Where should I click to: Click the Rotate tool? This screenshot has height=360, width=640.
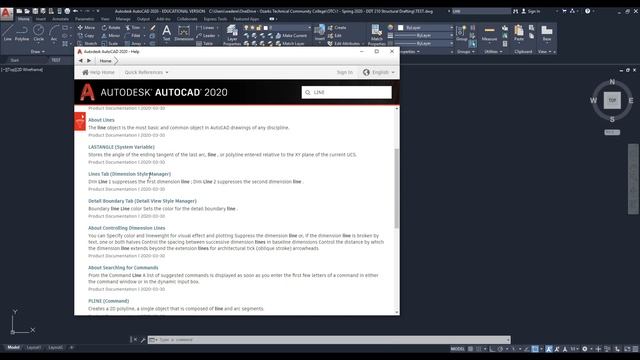(x=111, y=27)
